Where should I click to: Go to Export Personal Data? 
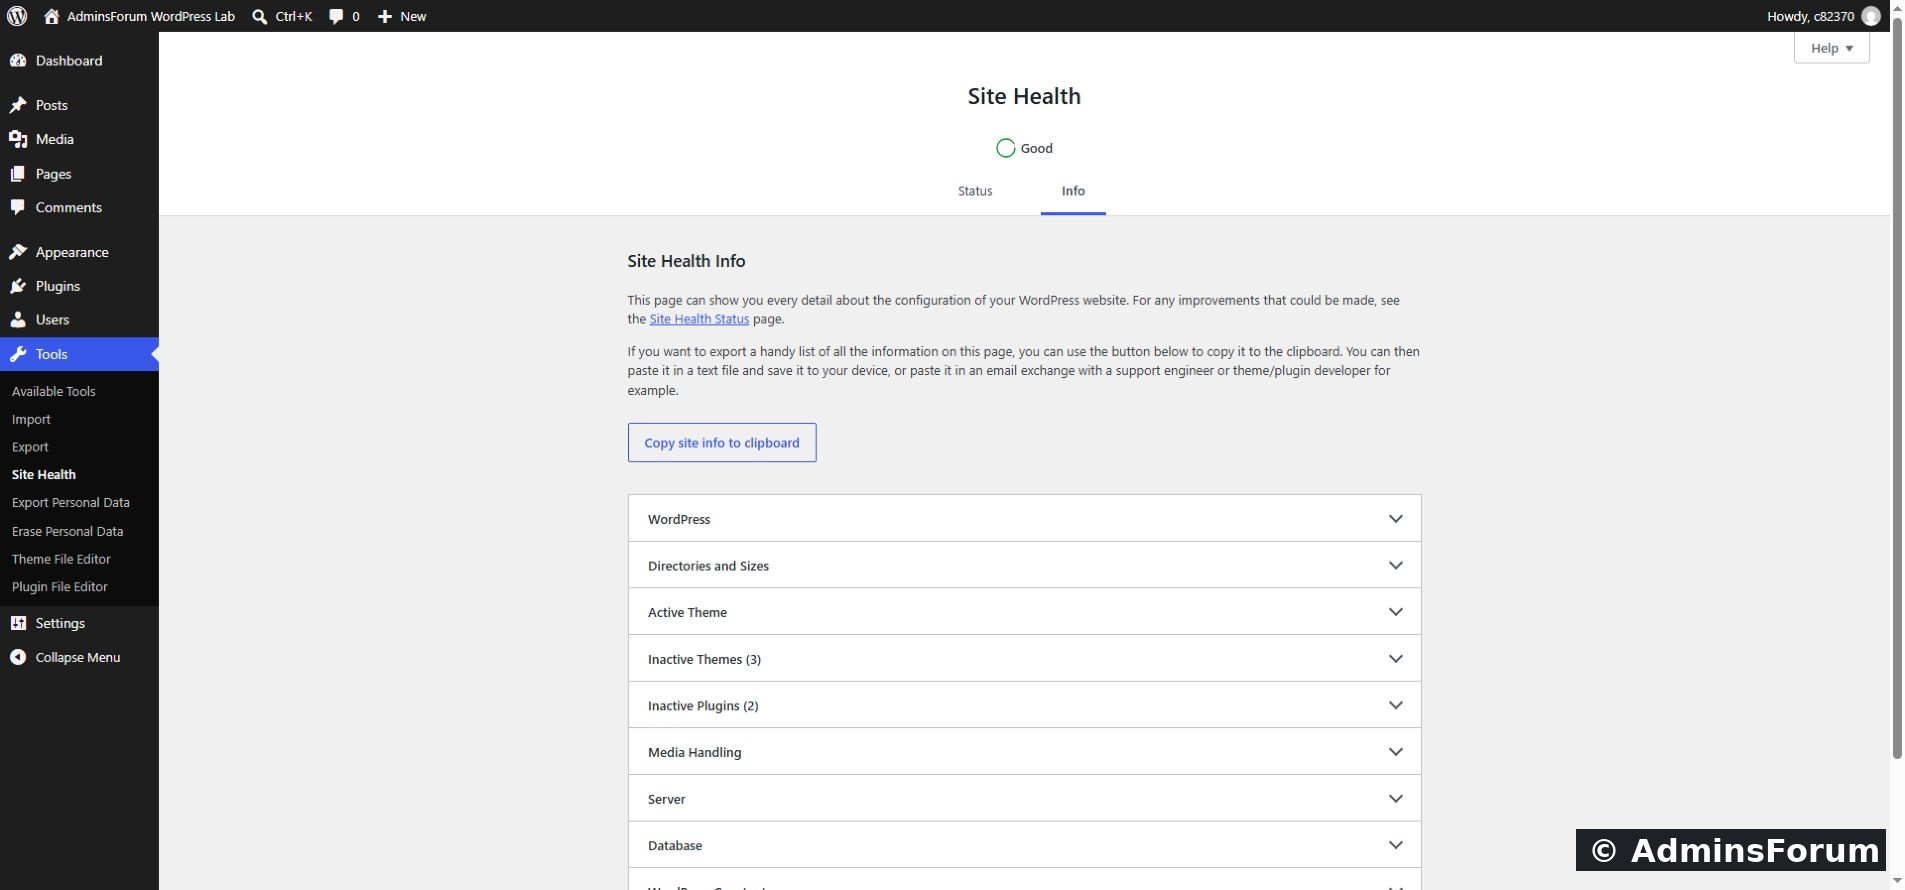pos(71,503)
